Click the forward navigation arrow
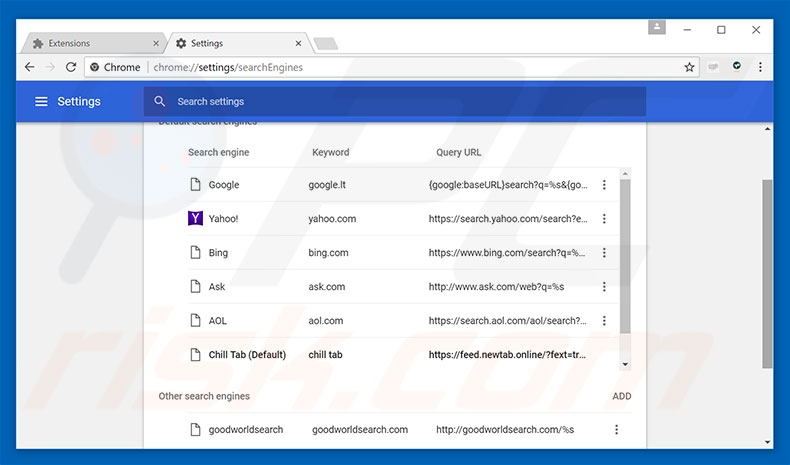790x465 pixels. (50, 67)
